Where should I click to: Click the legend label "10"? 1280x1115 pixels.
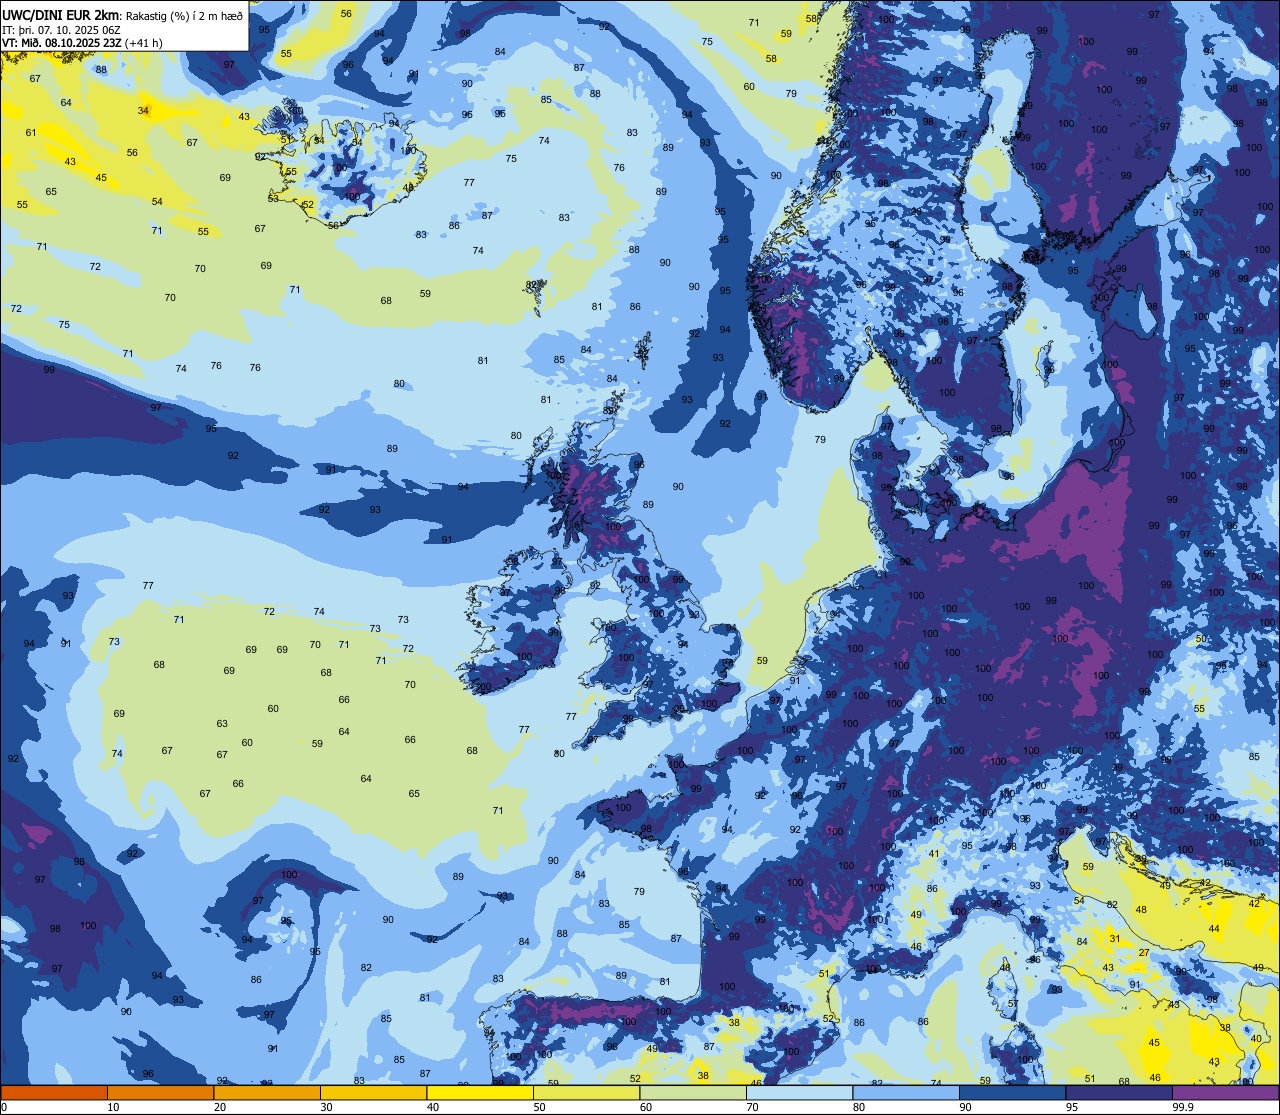click(x=113, y=1107)
